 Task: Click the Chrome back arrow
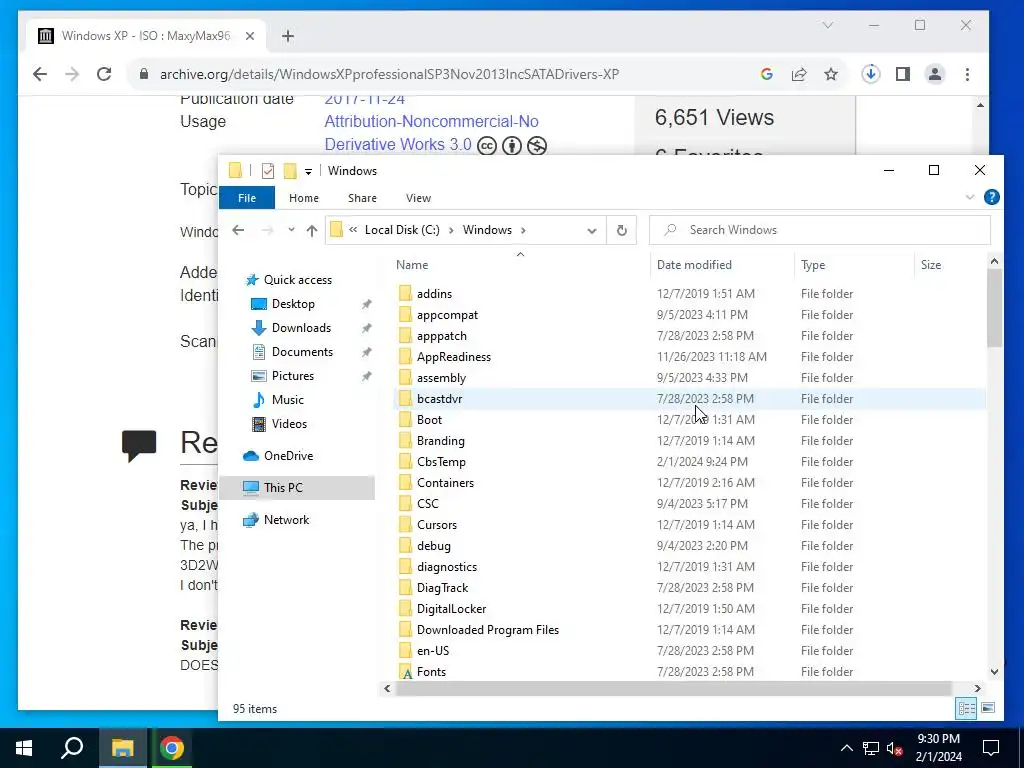click(x=40, y=74)
